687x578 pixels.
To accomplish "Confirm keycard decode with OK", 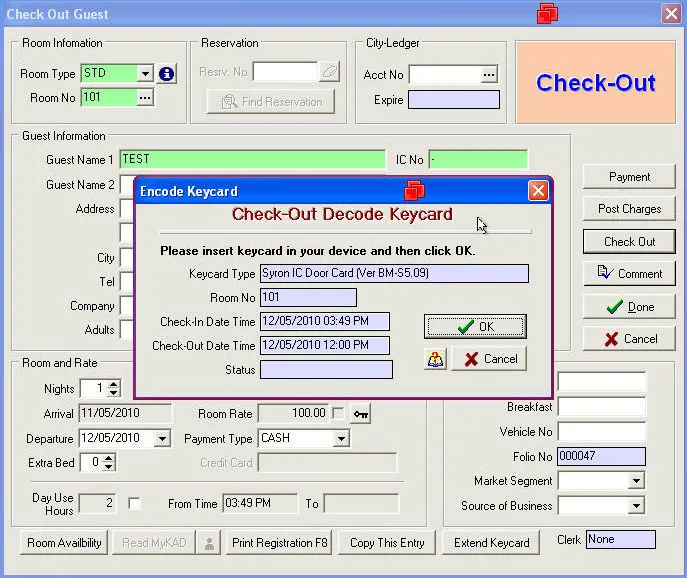I will 475,326.
